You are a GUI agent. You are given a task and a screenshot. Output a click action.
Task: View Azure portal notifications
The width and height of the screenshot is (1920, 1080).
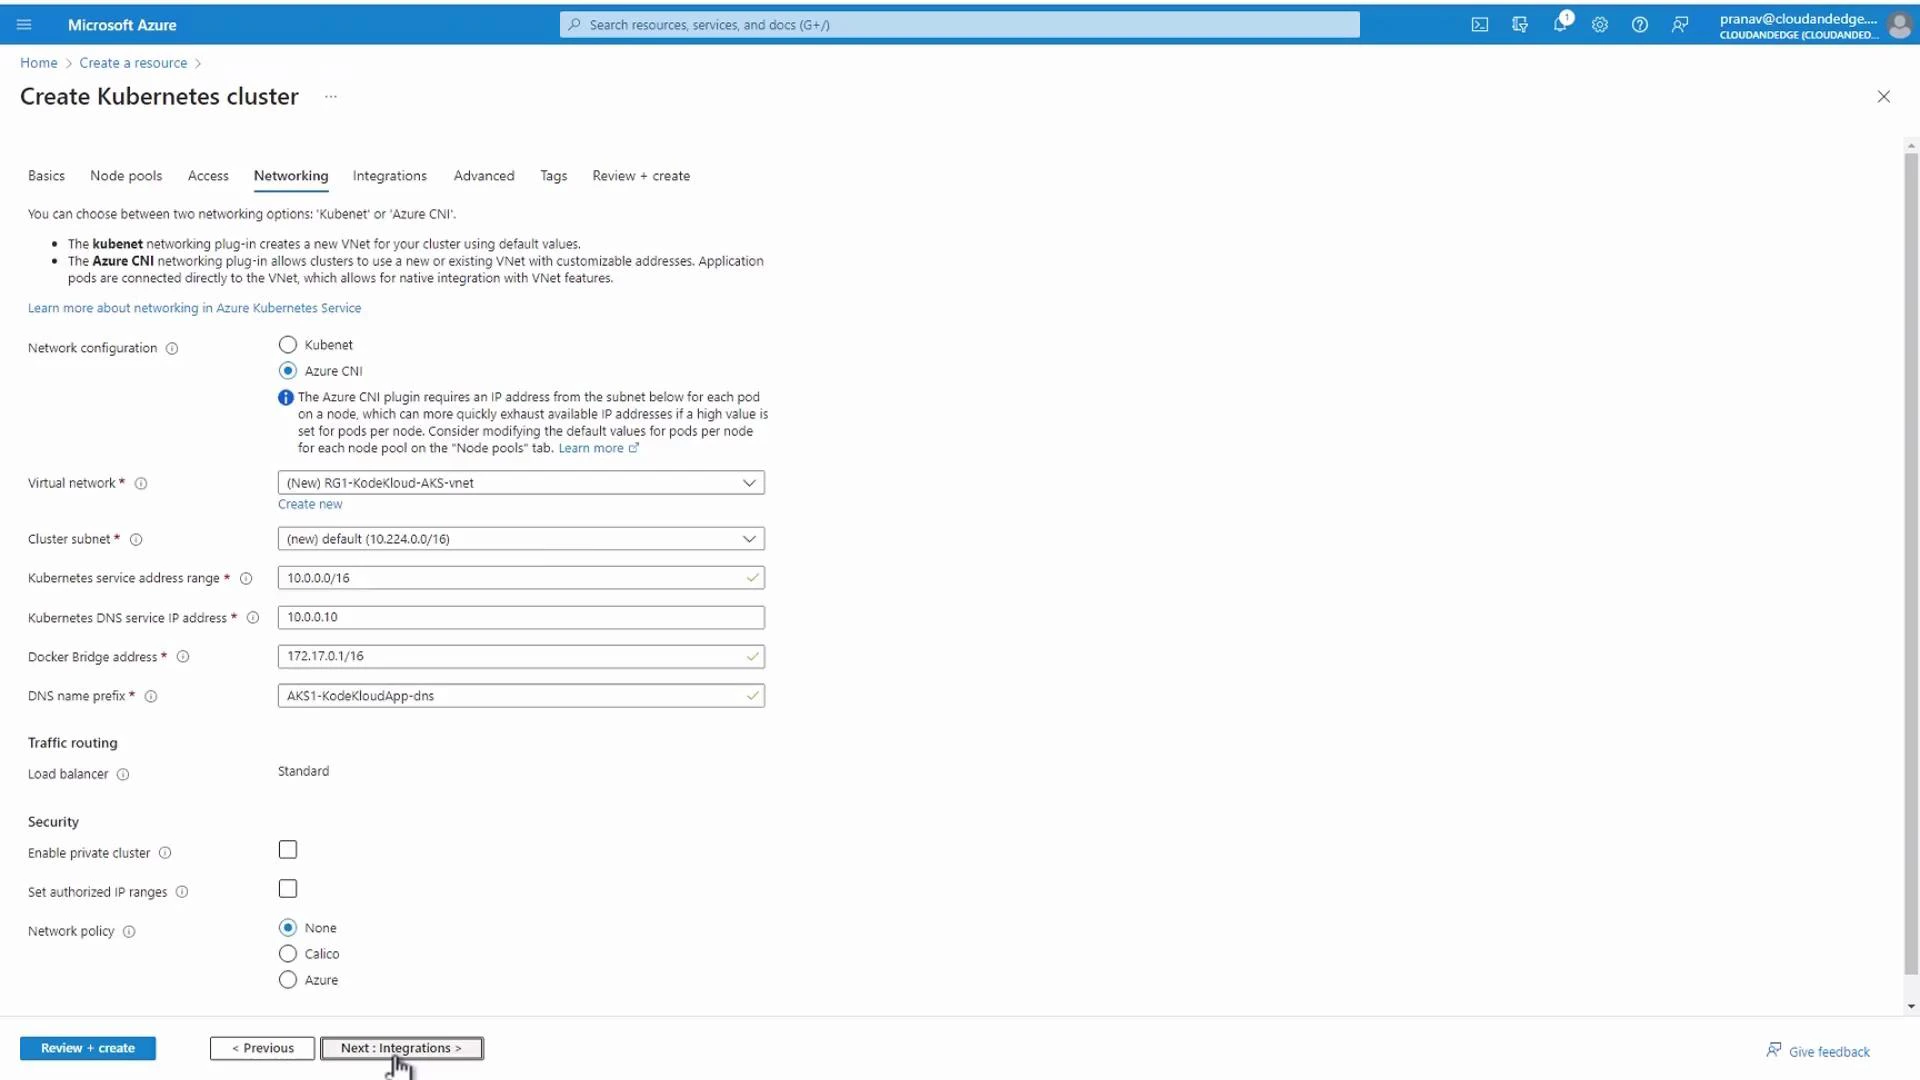(1560, 24)
